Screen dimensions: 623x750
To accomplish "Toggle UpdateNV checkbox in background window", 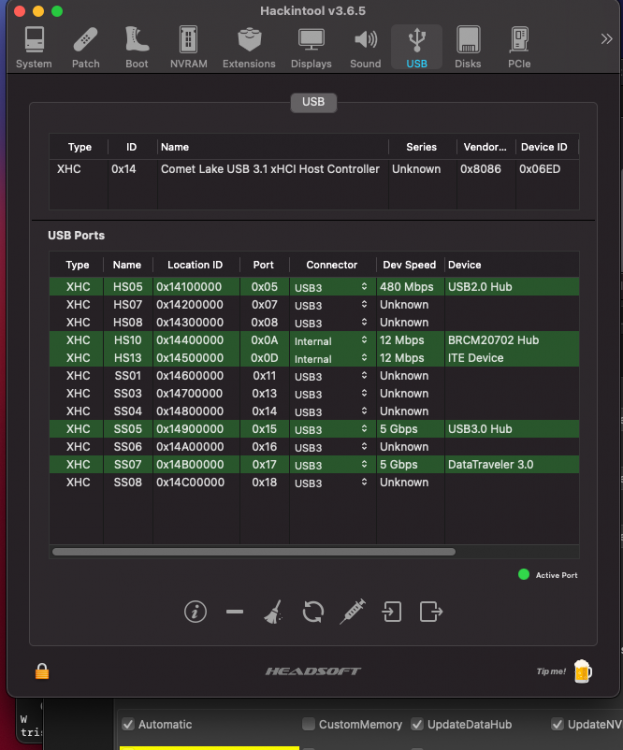I will (557, 724).
